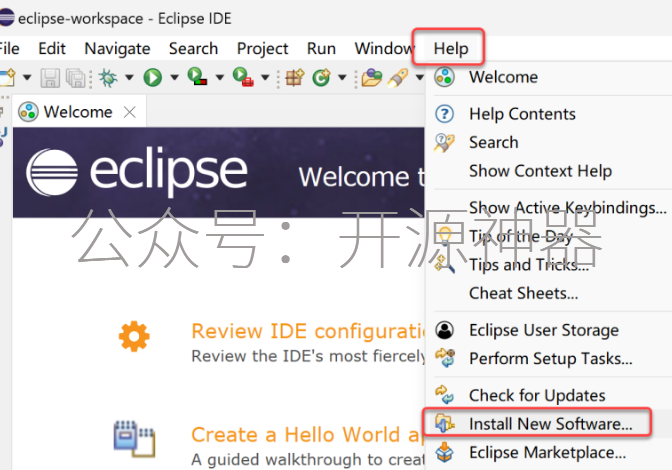This screenshot has height=470, width=672.
Task: Click the Install New Software icon
Action: click(x=444, y=423)
